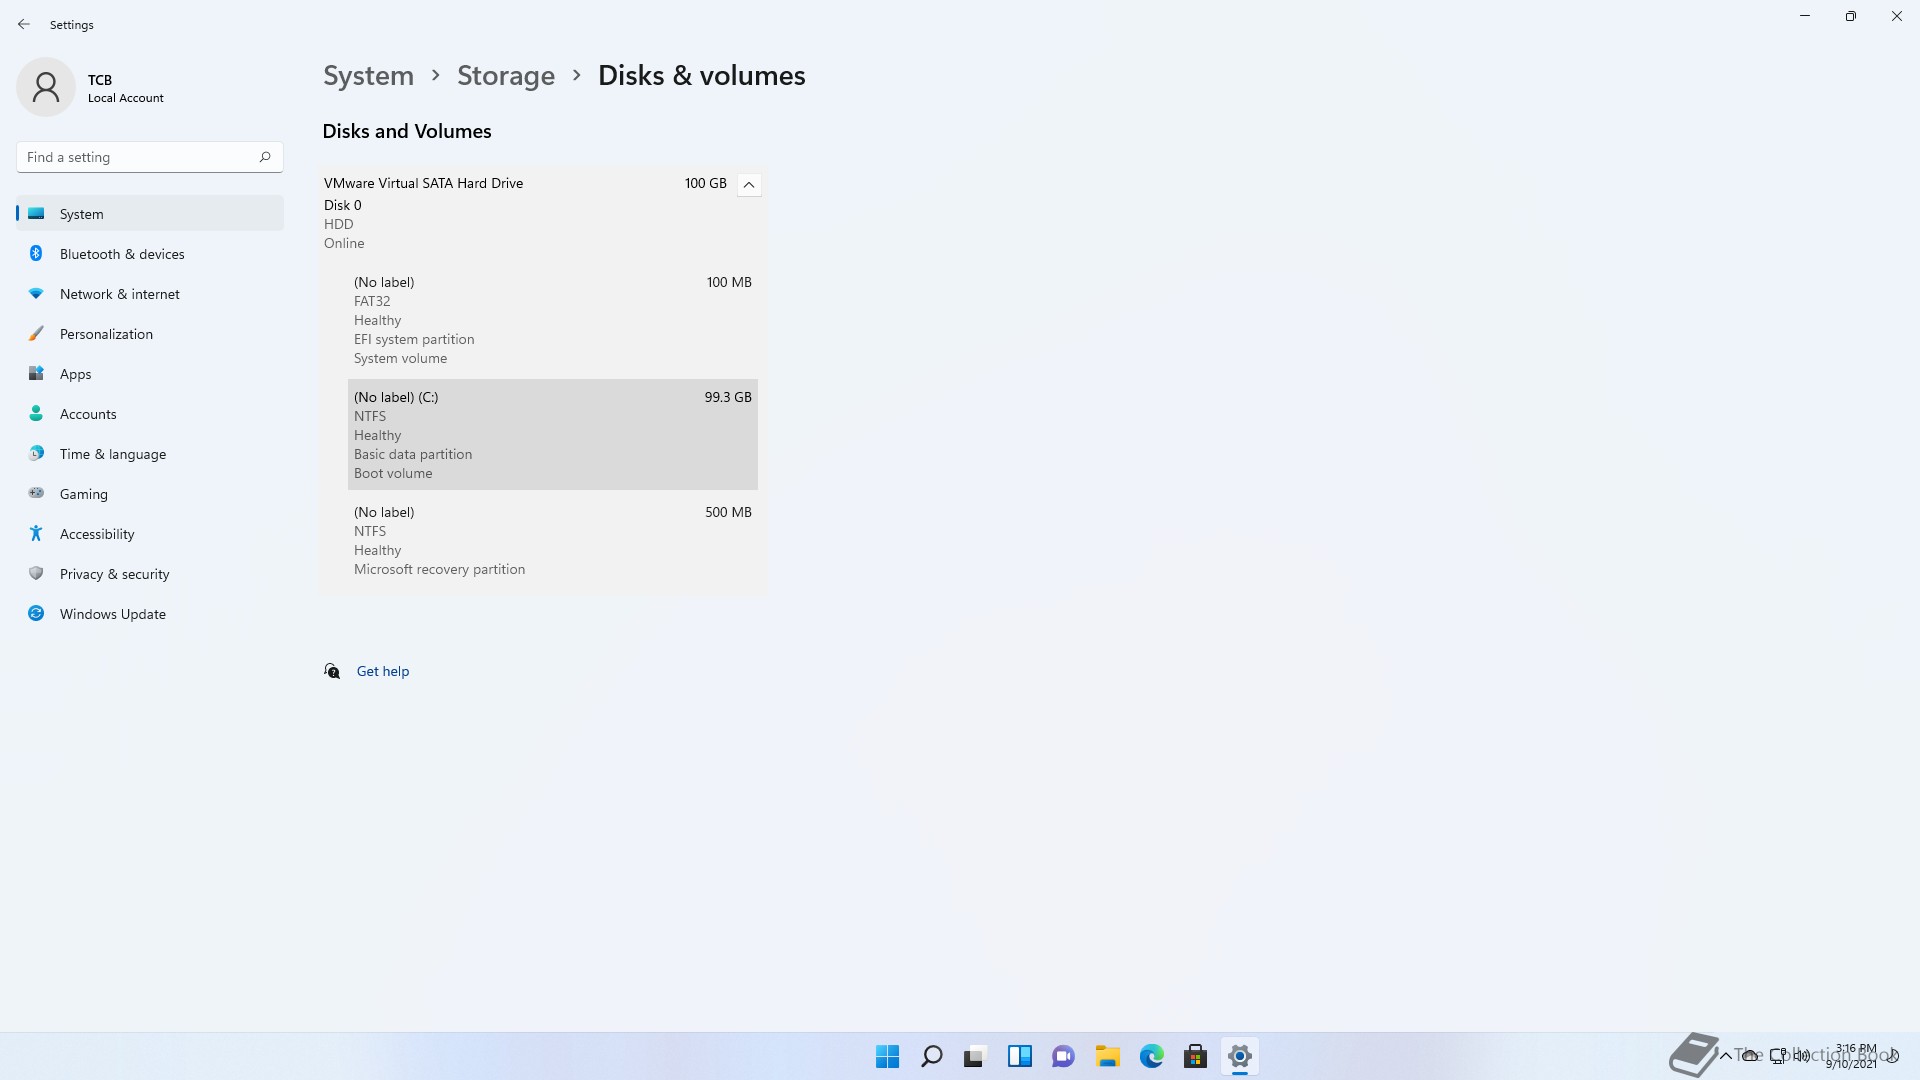The height and width of the screenshot is (1080, 1920).
Task: Collapse the VMware Virtual SATA drive chevron
Action: pos(749,185)
